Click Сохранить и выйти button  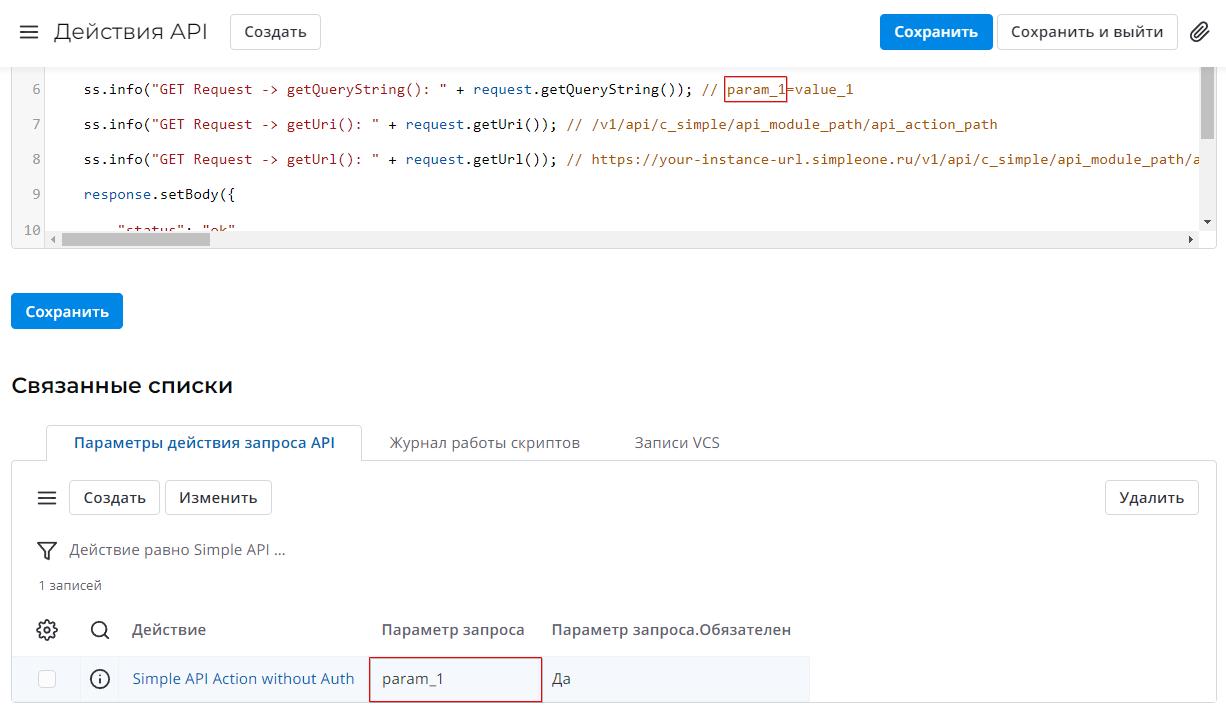click(x=1087, y=32)
